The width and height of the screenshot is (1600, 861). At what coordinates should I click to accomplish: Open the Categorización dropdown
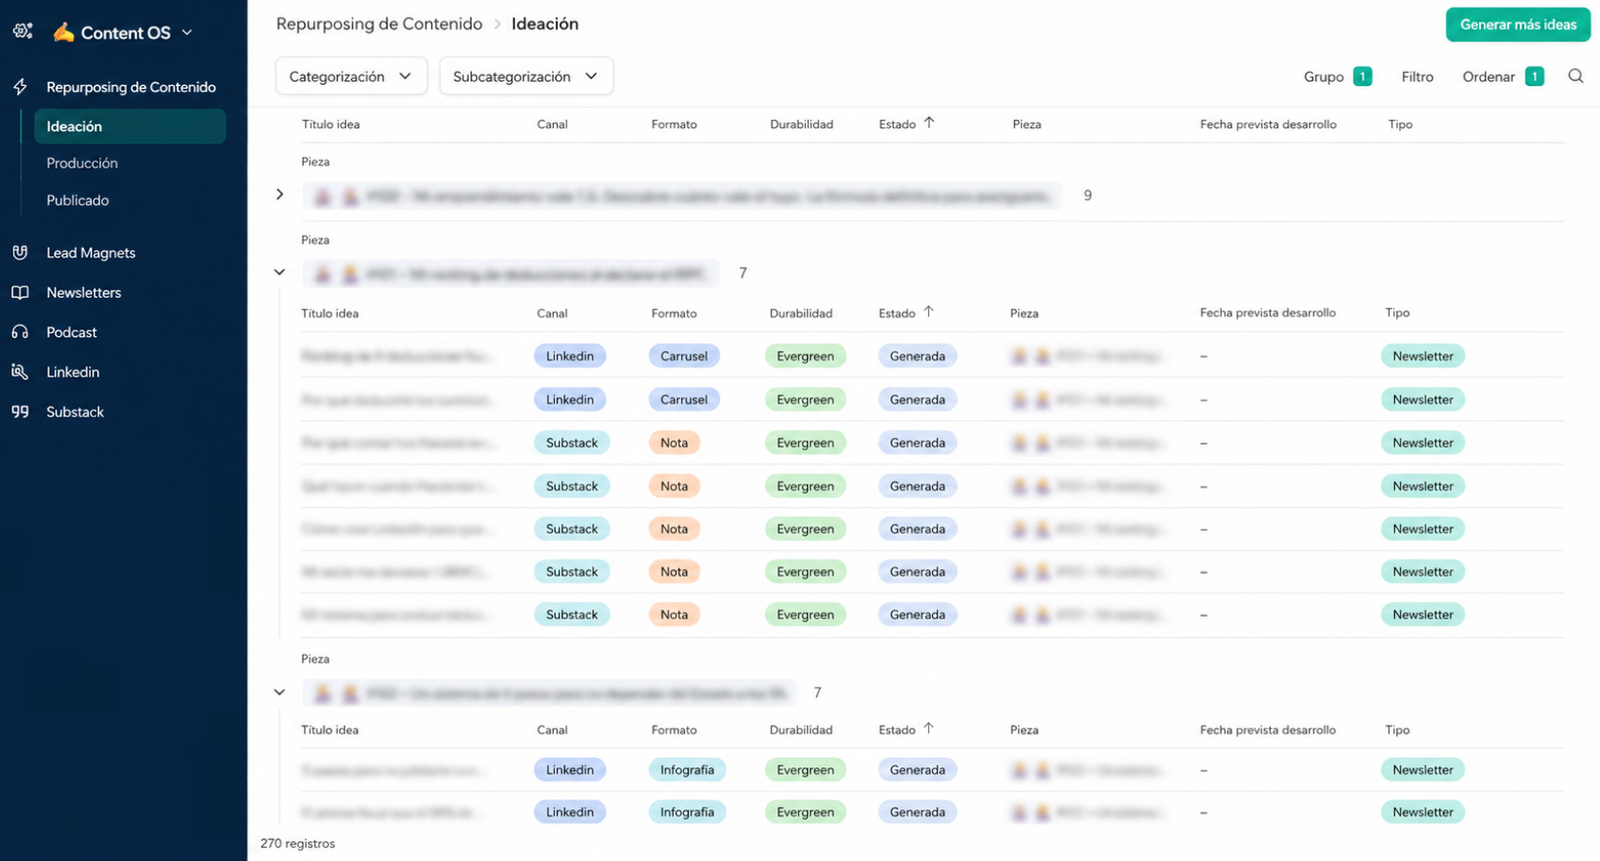(x=351, y=76)
